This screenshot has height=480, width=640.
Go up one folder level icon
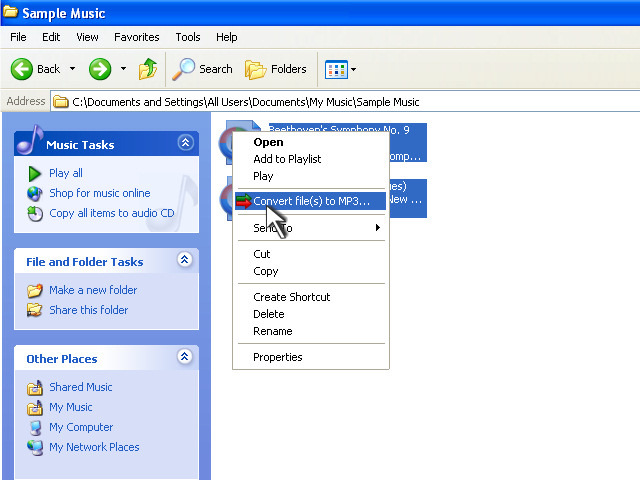147,69
